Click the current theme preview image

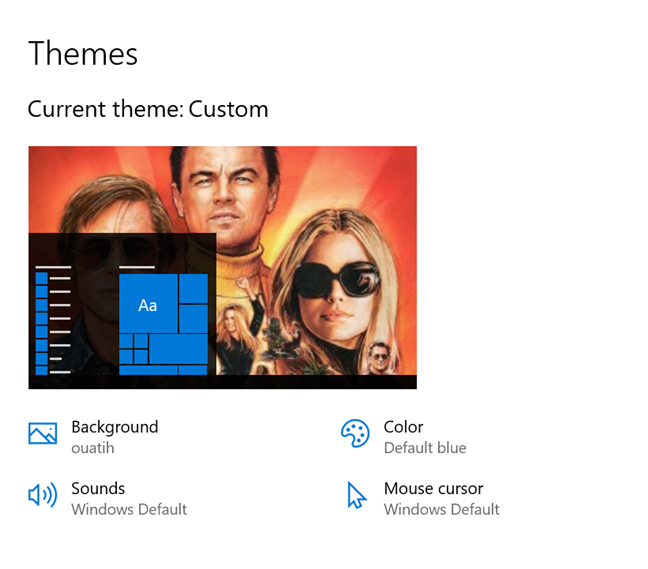222,267
